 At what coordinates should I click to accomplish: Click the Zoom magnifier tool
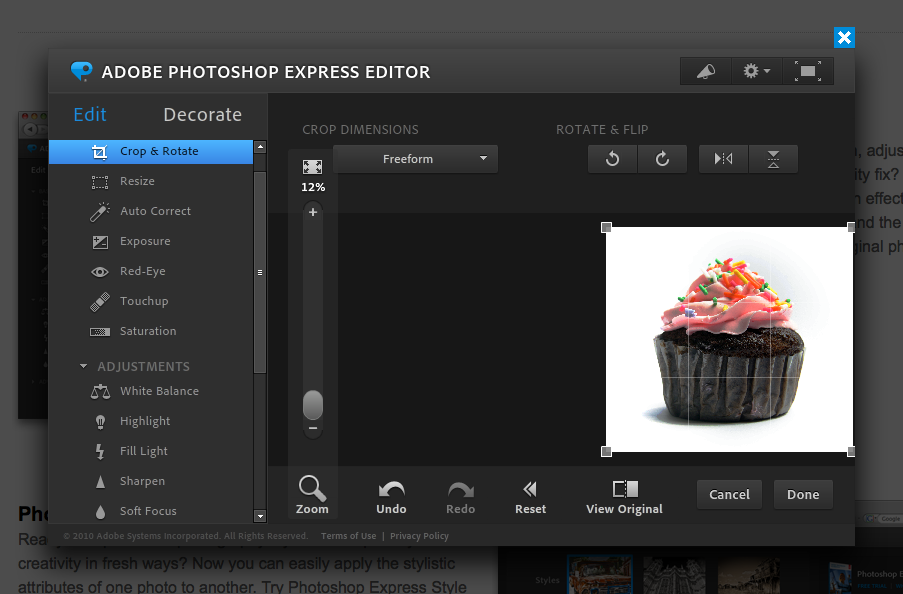click(312, 494)
